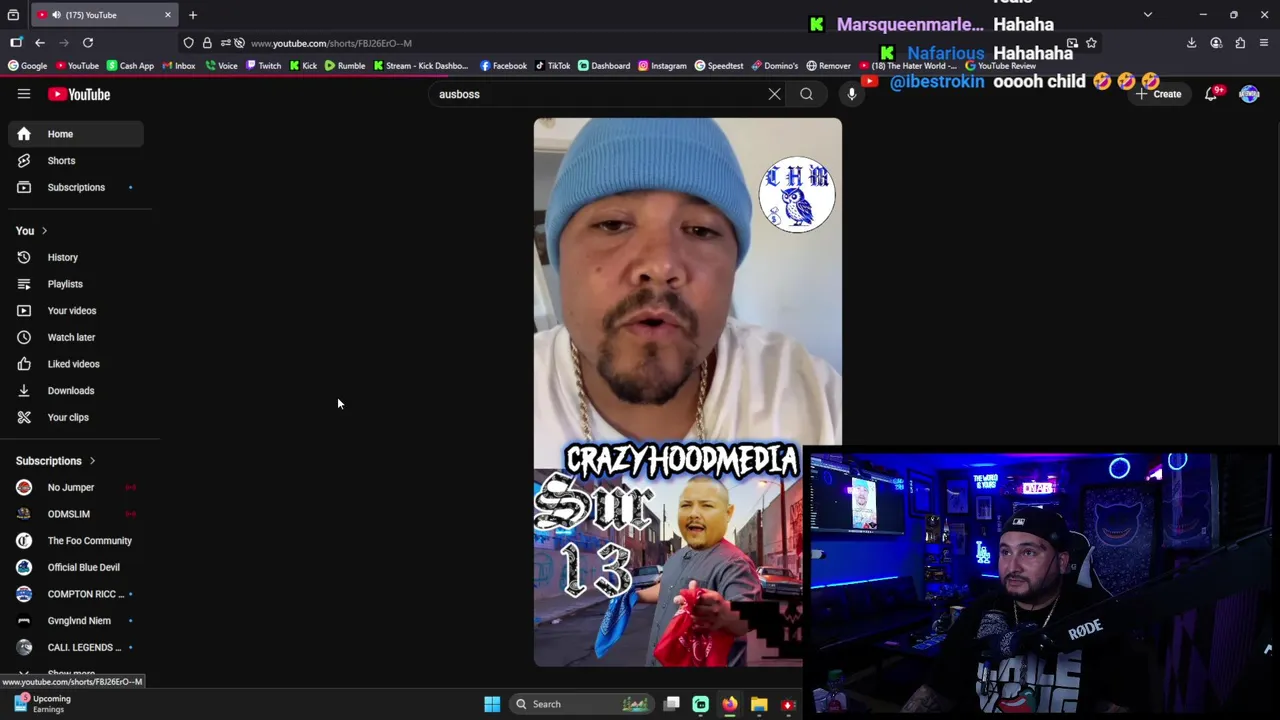1280x720 pixels.
Task: Open Windows Start menu
Action: point(492,704)
